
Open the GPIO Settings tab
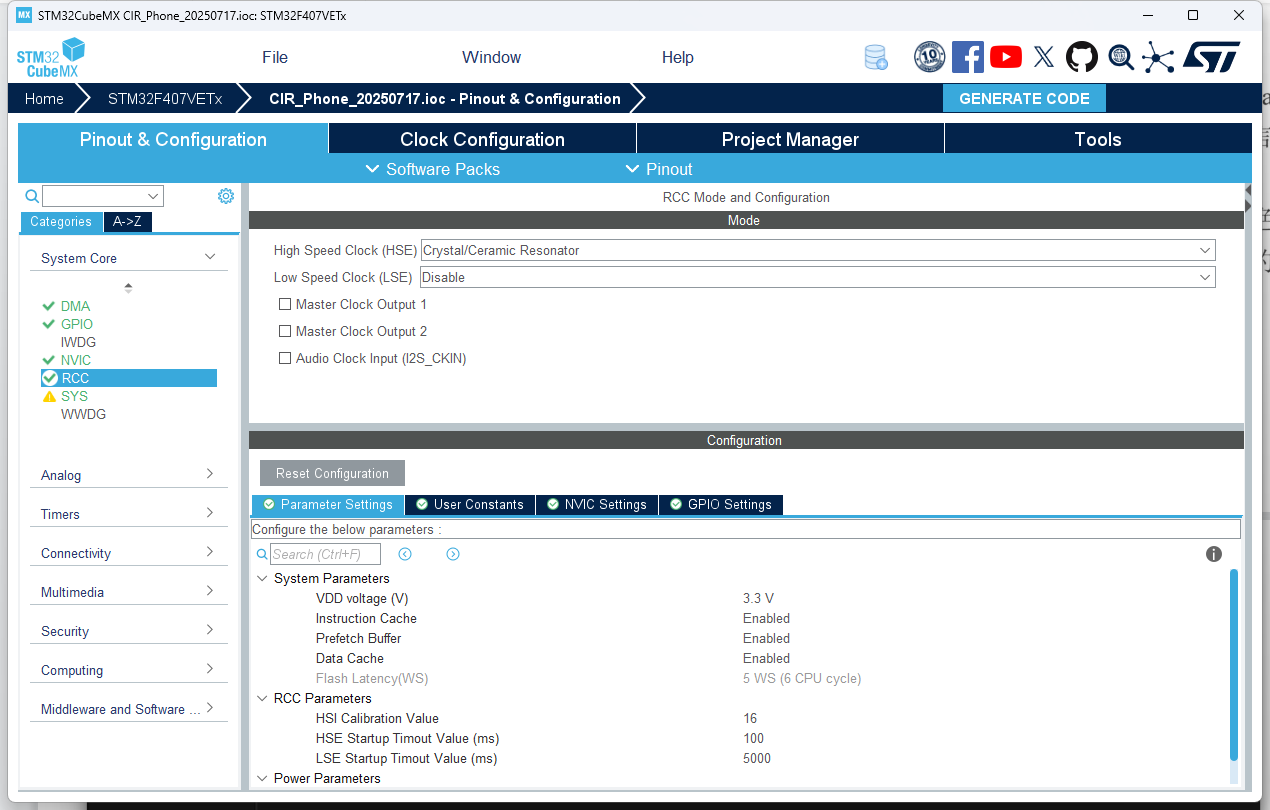click(x=721, y=505)
